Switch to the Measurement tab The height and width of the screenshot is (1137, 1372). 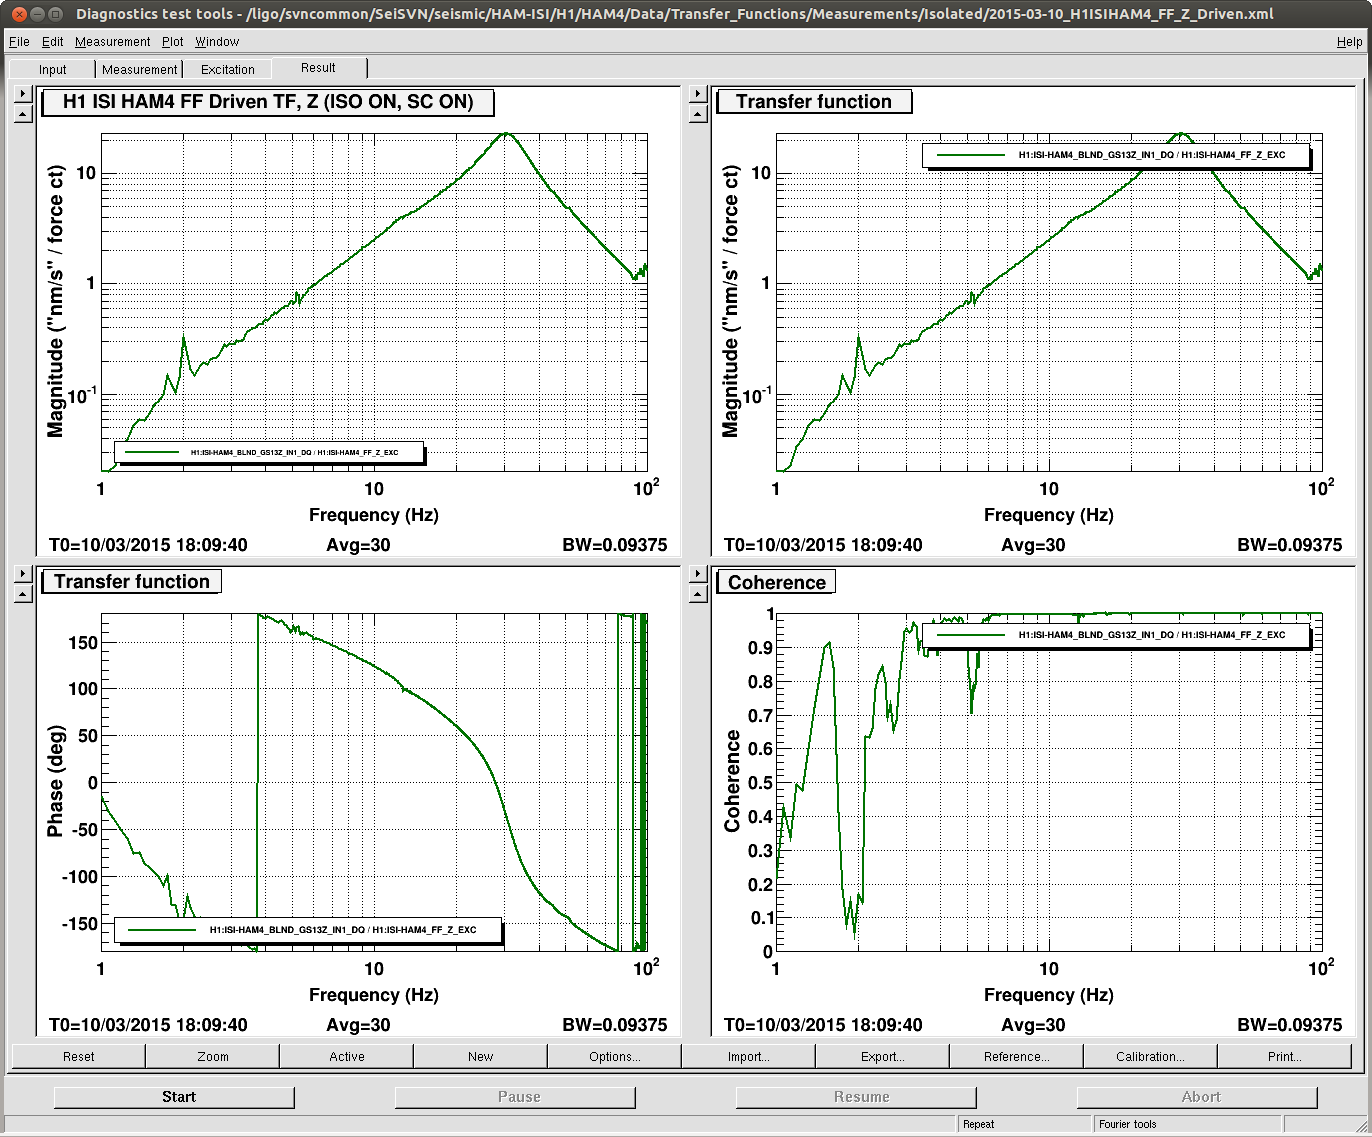pyautogui.click(x=139, y=69)
